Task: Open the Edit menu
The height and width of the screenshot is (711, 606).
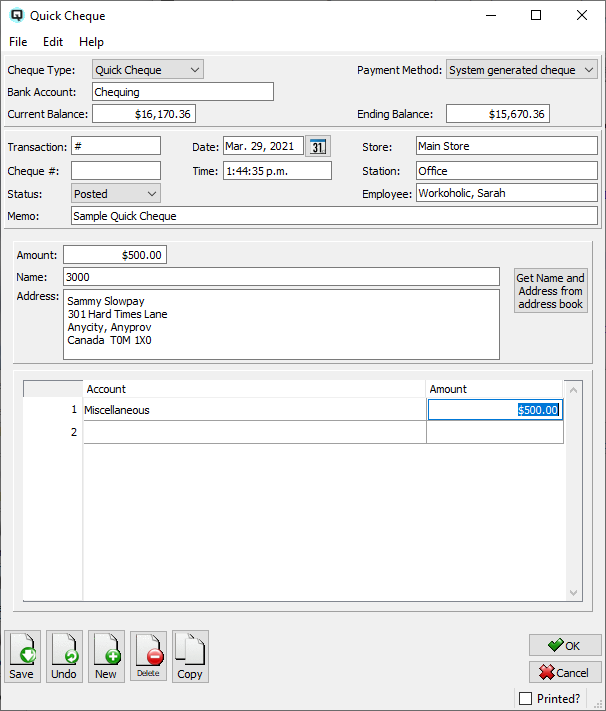Action: (x=53, y=42)
